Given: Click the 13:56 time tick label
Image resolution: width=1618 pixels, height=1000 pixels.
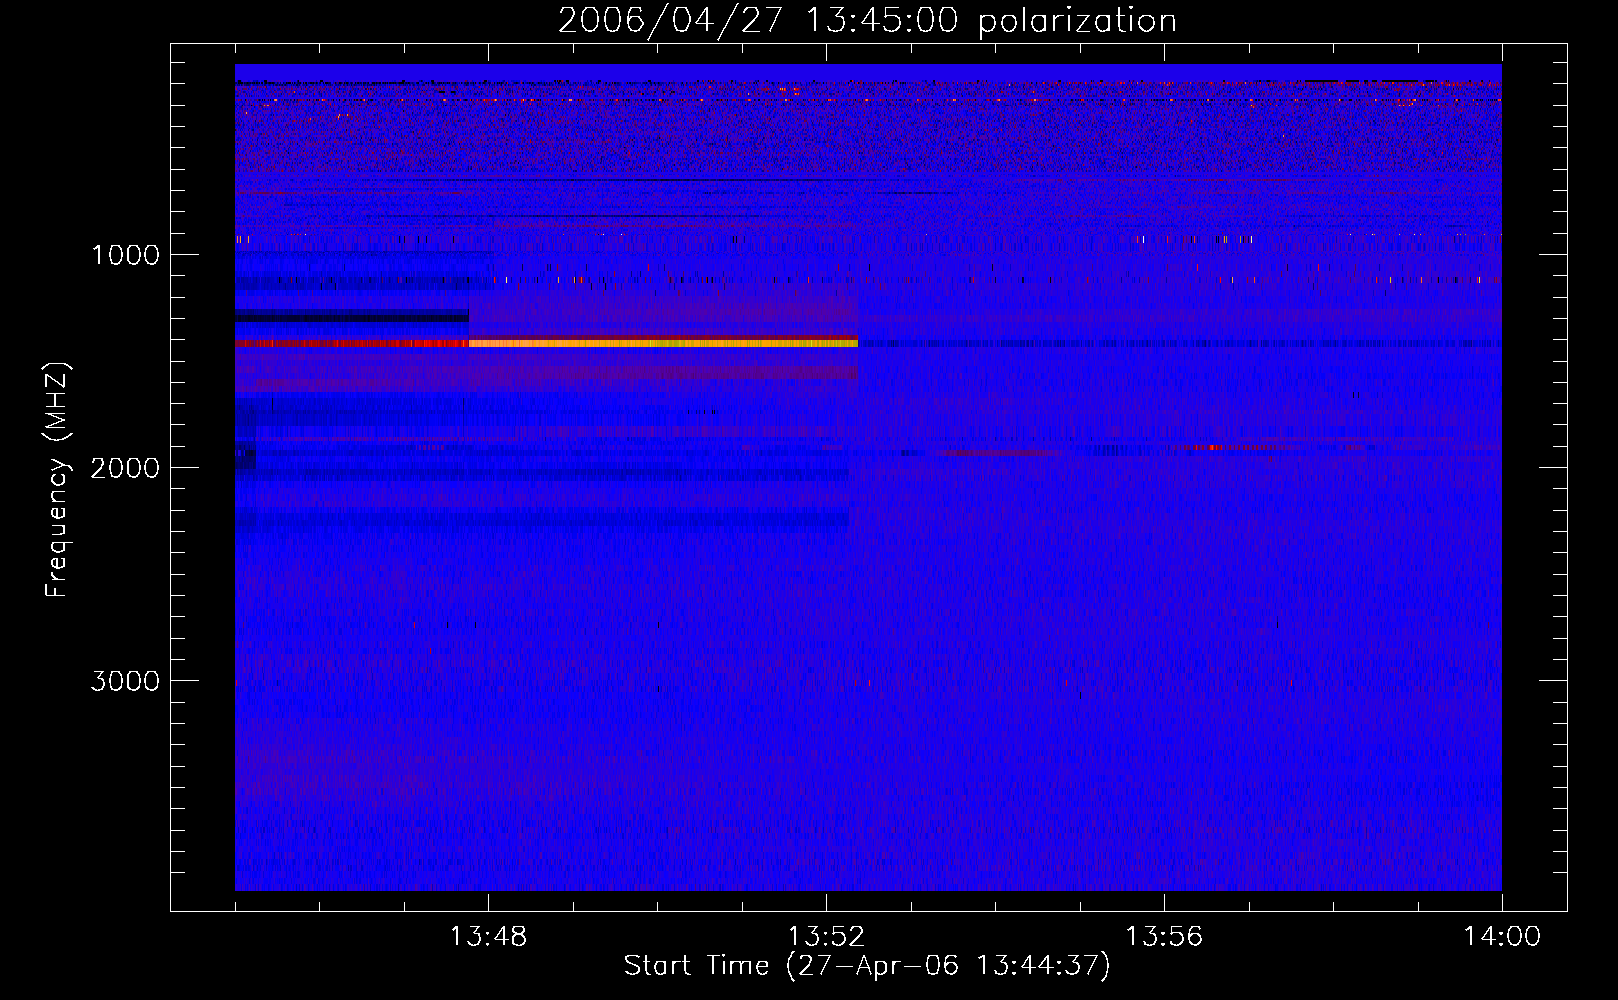Looking at the screenshot, I should (x=1164, y=937).
